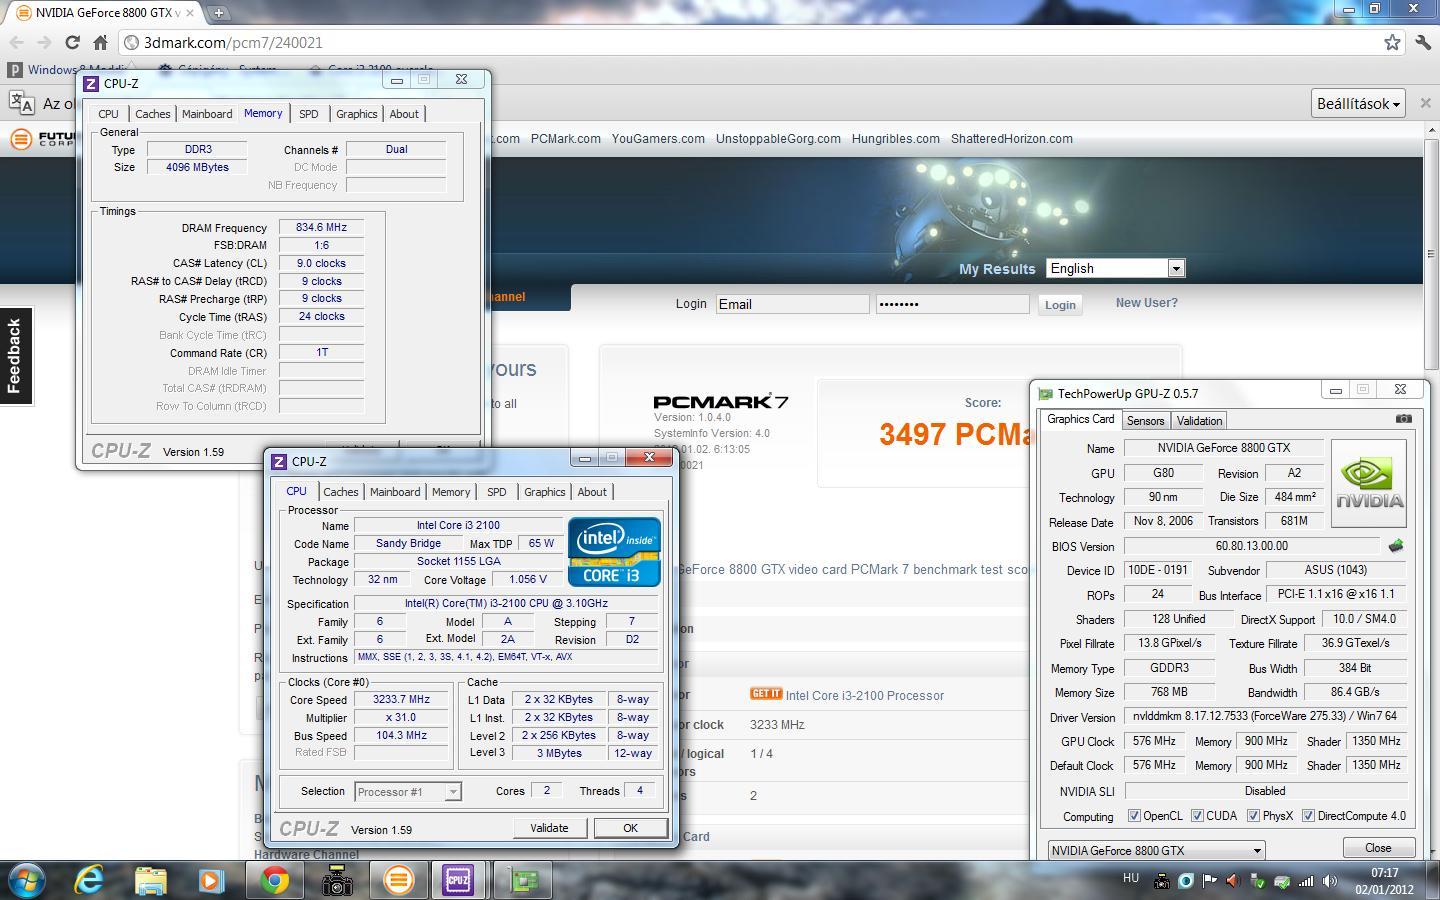Open the Intel Core i3-2100 Processor link
The width and height of the screenshot is (1440, 900).
(865, 695)
